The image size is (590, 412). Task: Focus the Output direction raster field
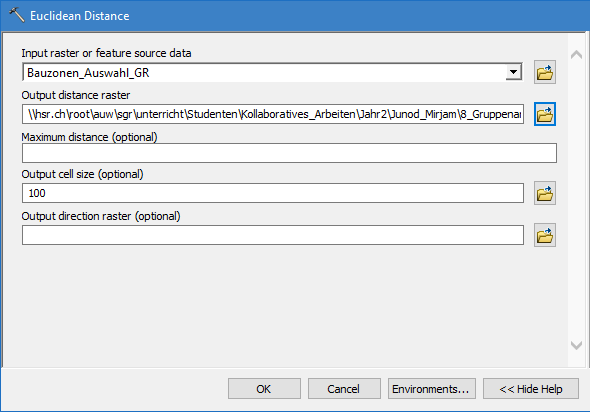(273, 235)
